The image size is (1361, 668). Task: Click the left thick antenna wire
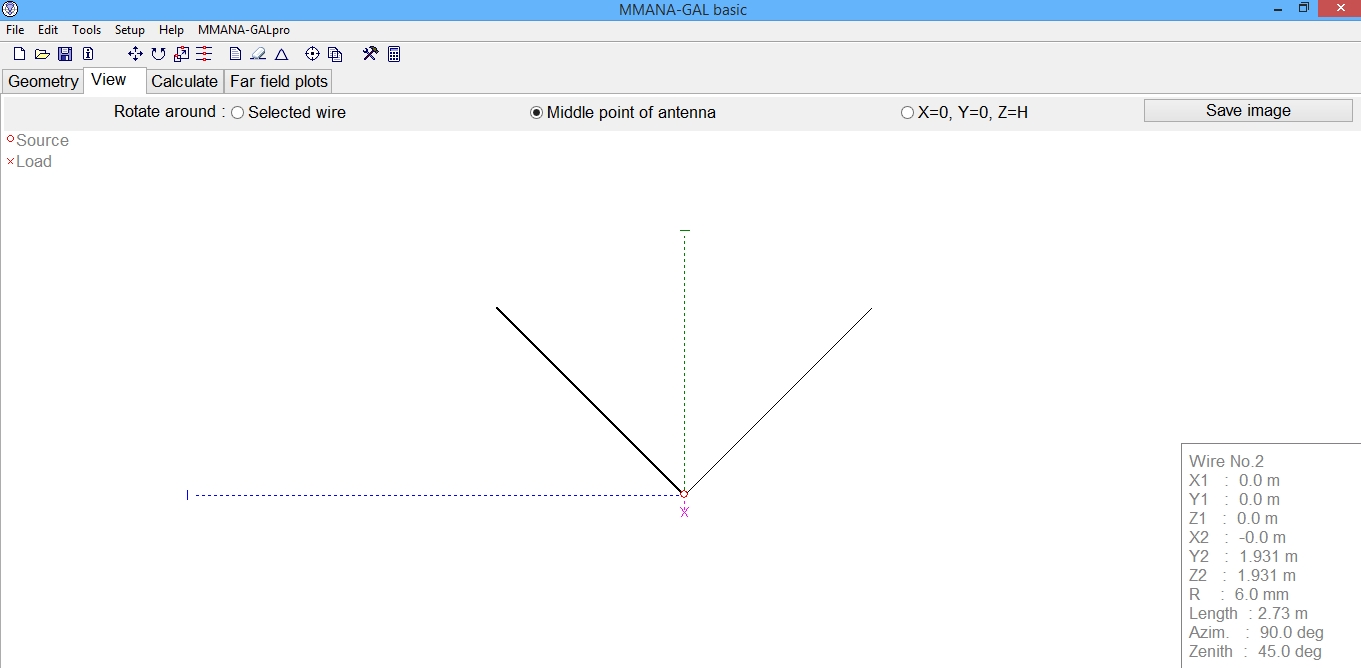pos(590,400)
